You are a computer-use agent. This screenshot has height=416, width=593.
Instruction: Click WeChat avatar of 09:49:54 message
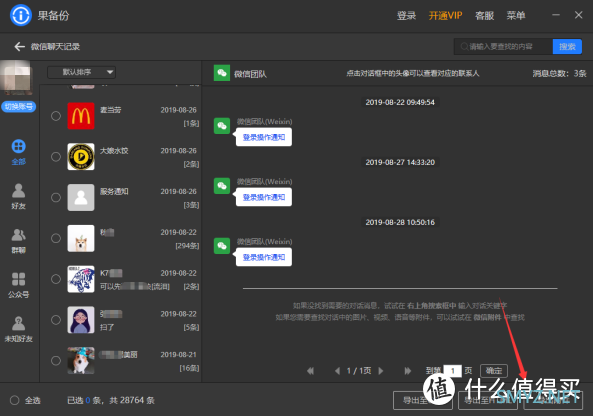click(x=222, y=126)
